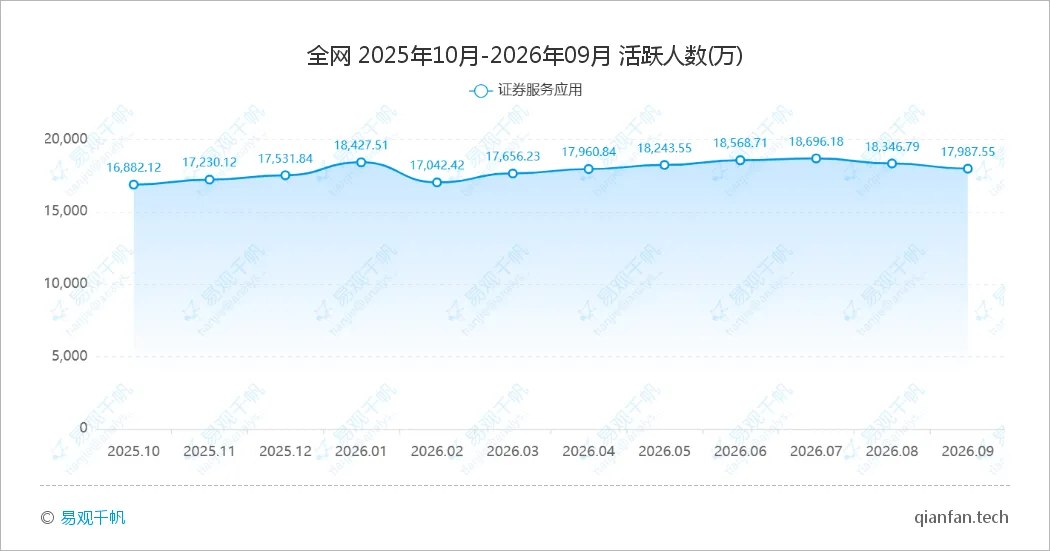Click the x-axis label 2026.03
Image resolution: width=1050 pixels, height=551 pixels.
click(513, 451)
